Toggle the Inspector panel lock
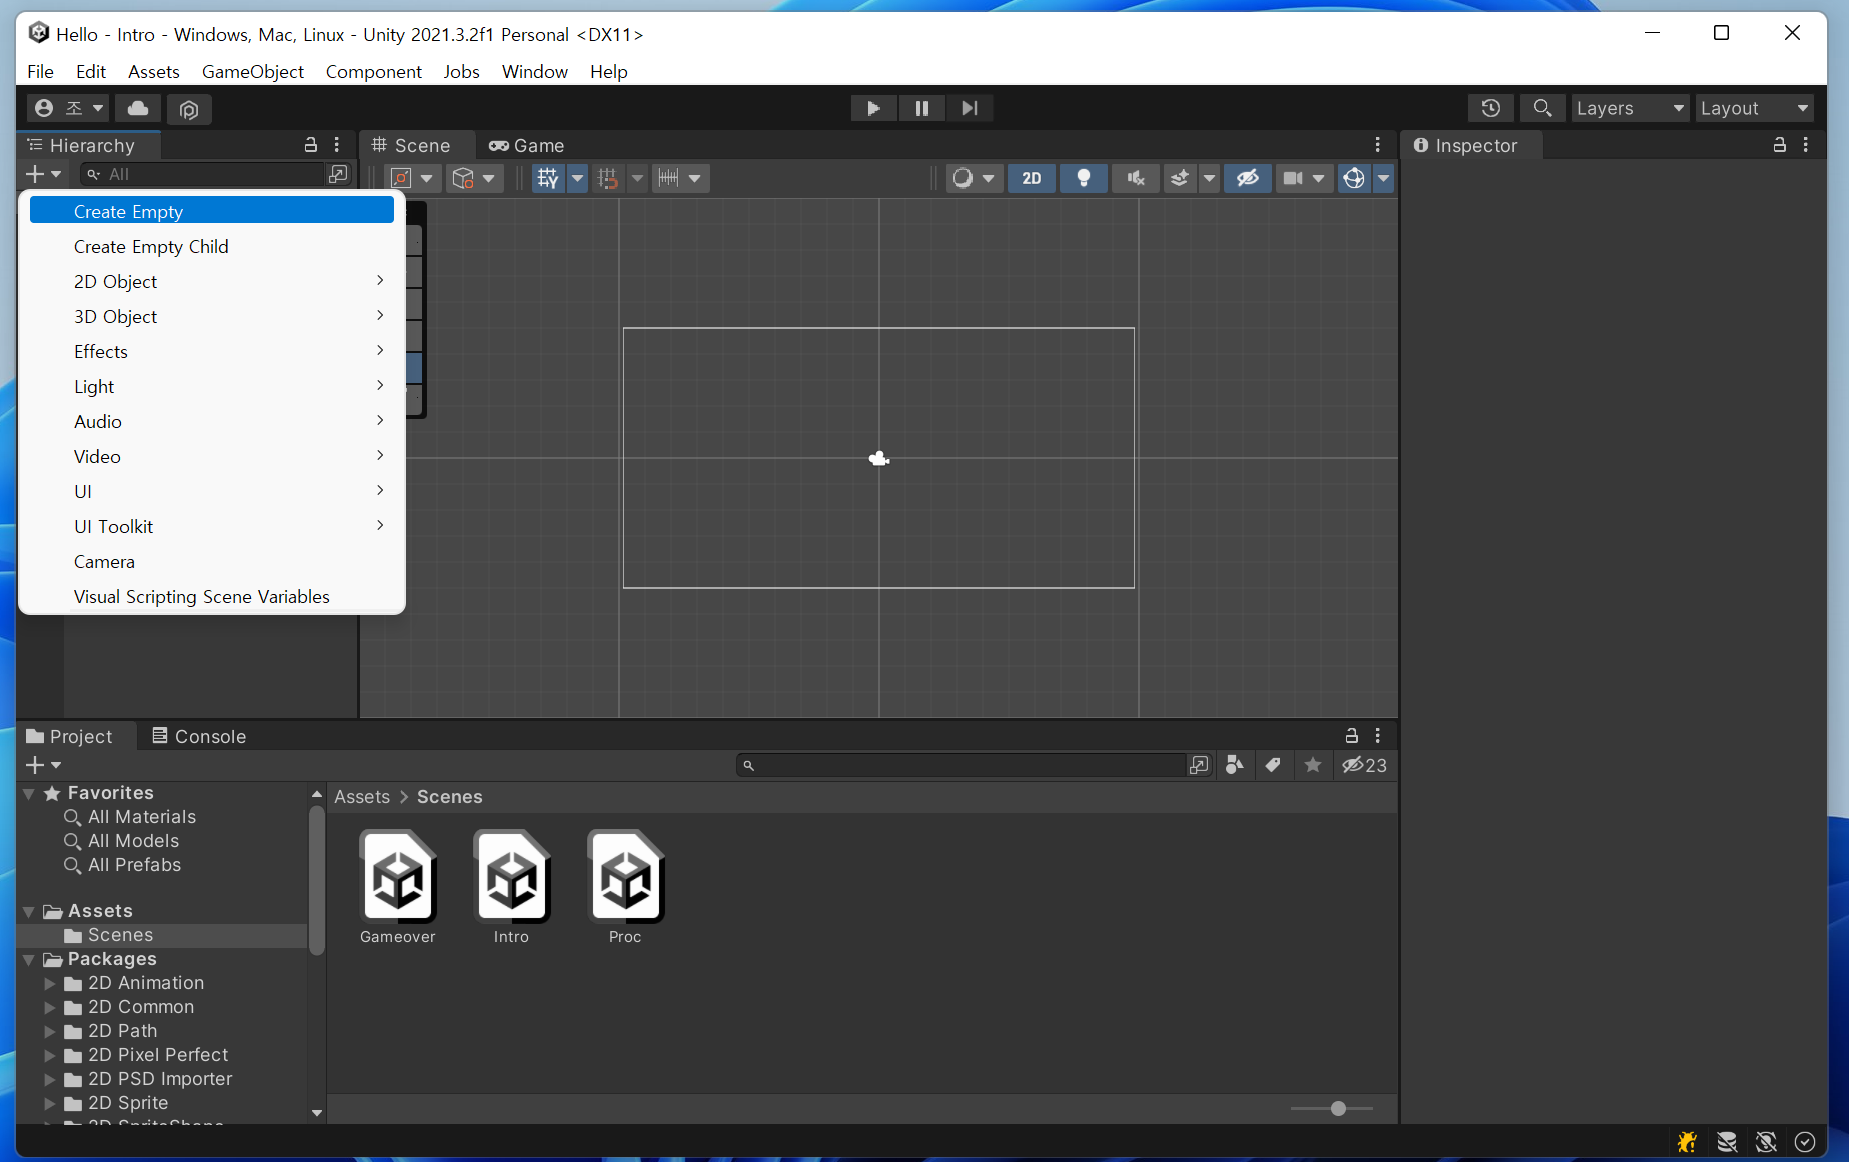Image resolution: width=1849 pixels, height=1162 pixels. (1780, 145)
